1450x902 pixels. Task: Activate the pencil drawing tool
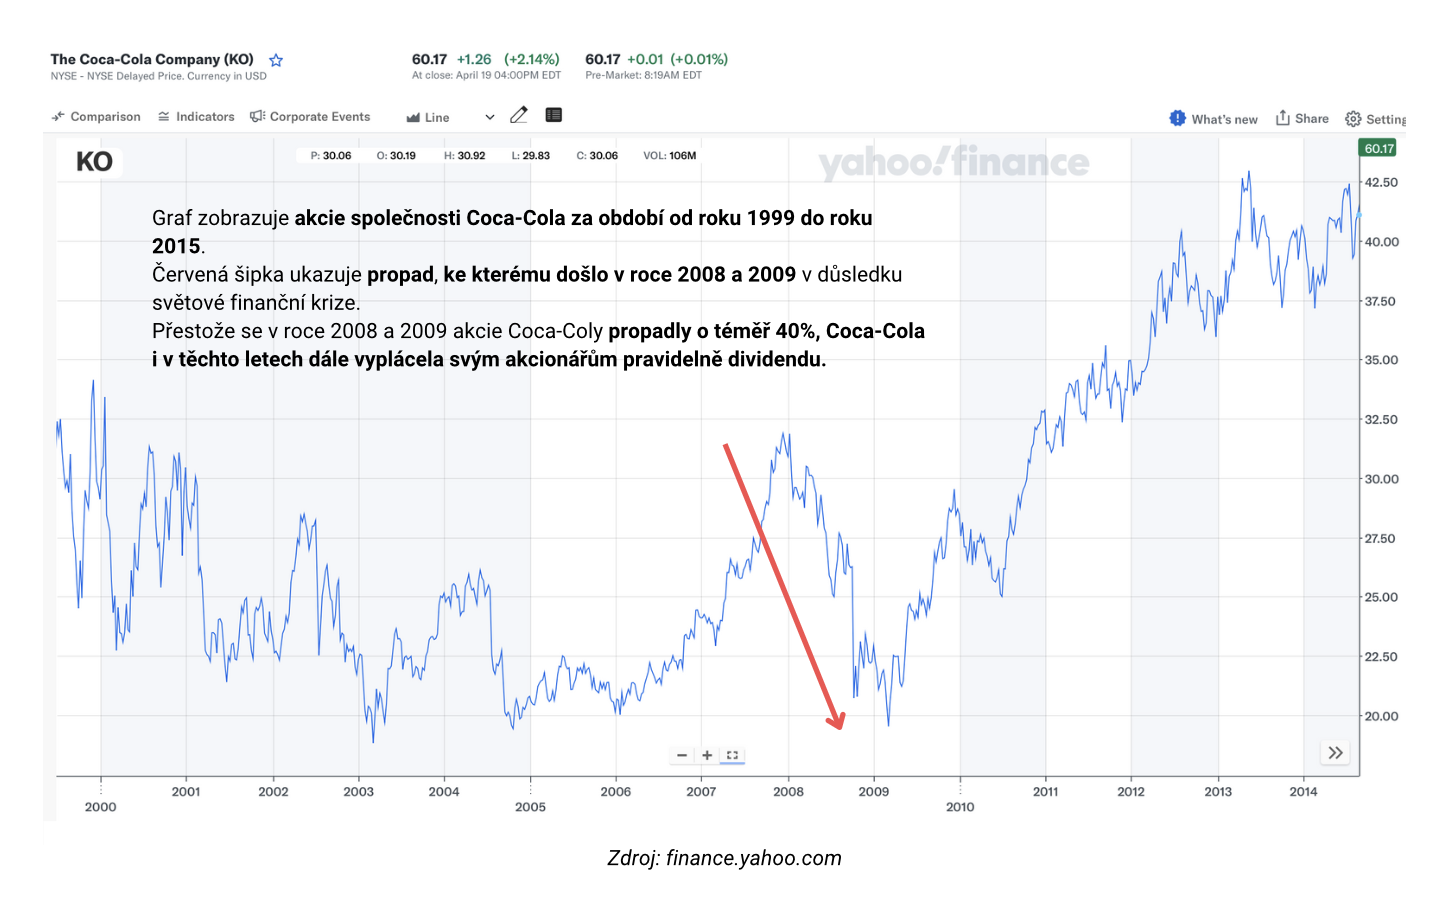[x=518, y=115]
